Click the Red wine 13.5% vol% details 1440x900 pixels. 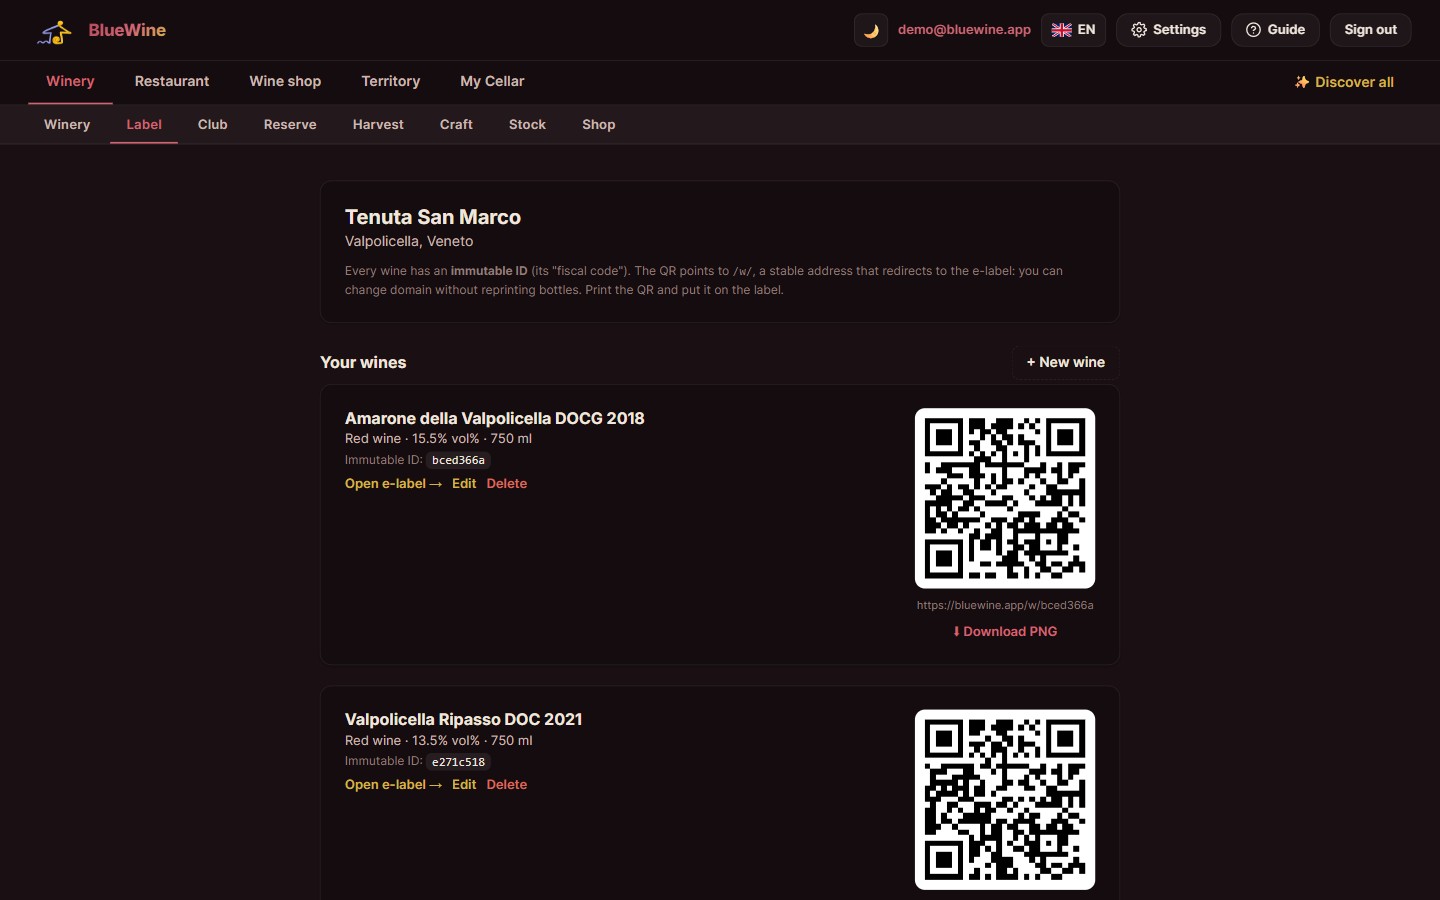[438, 741]
